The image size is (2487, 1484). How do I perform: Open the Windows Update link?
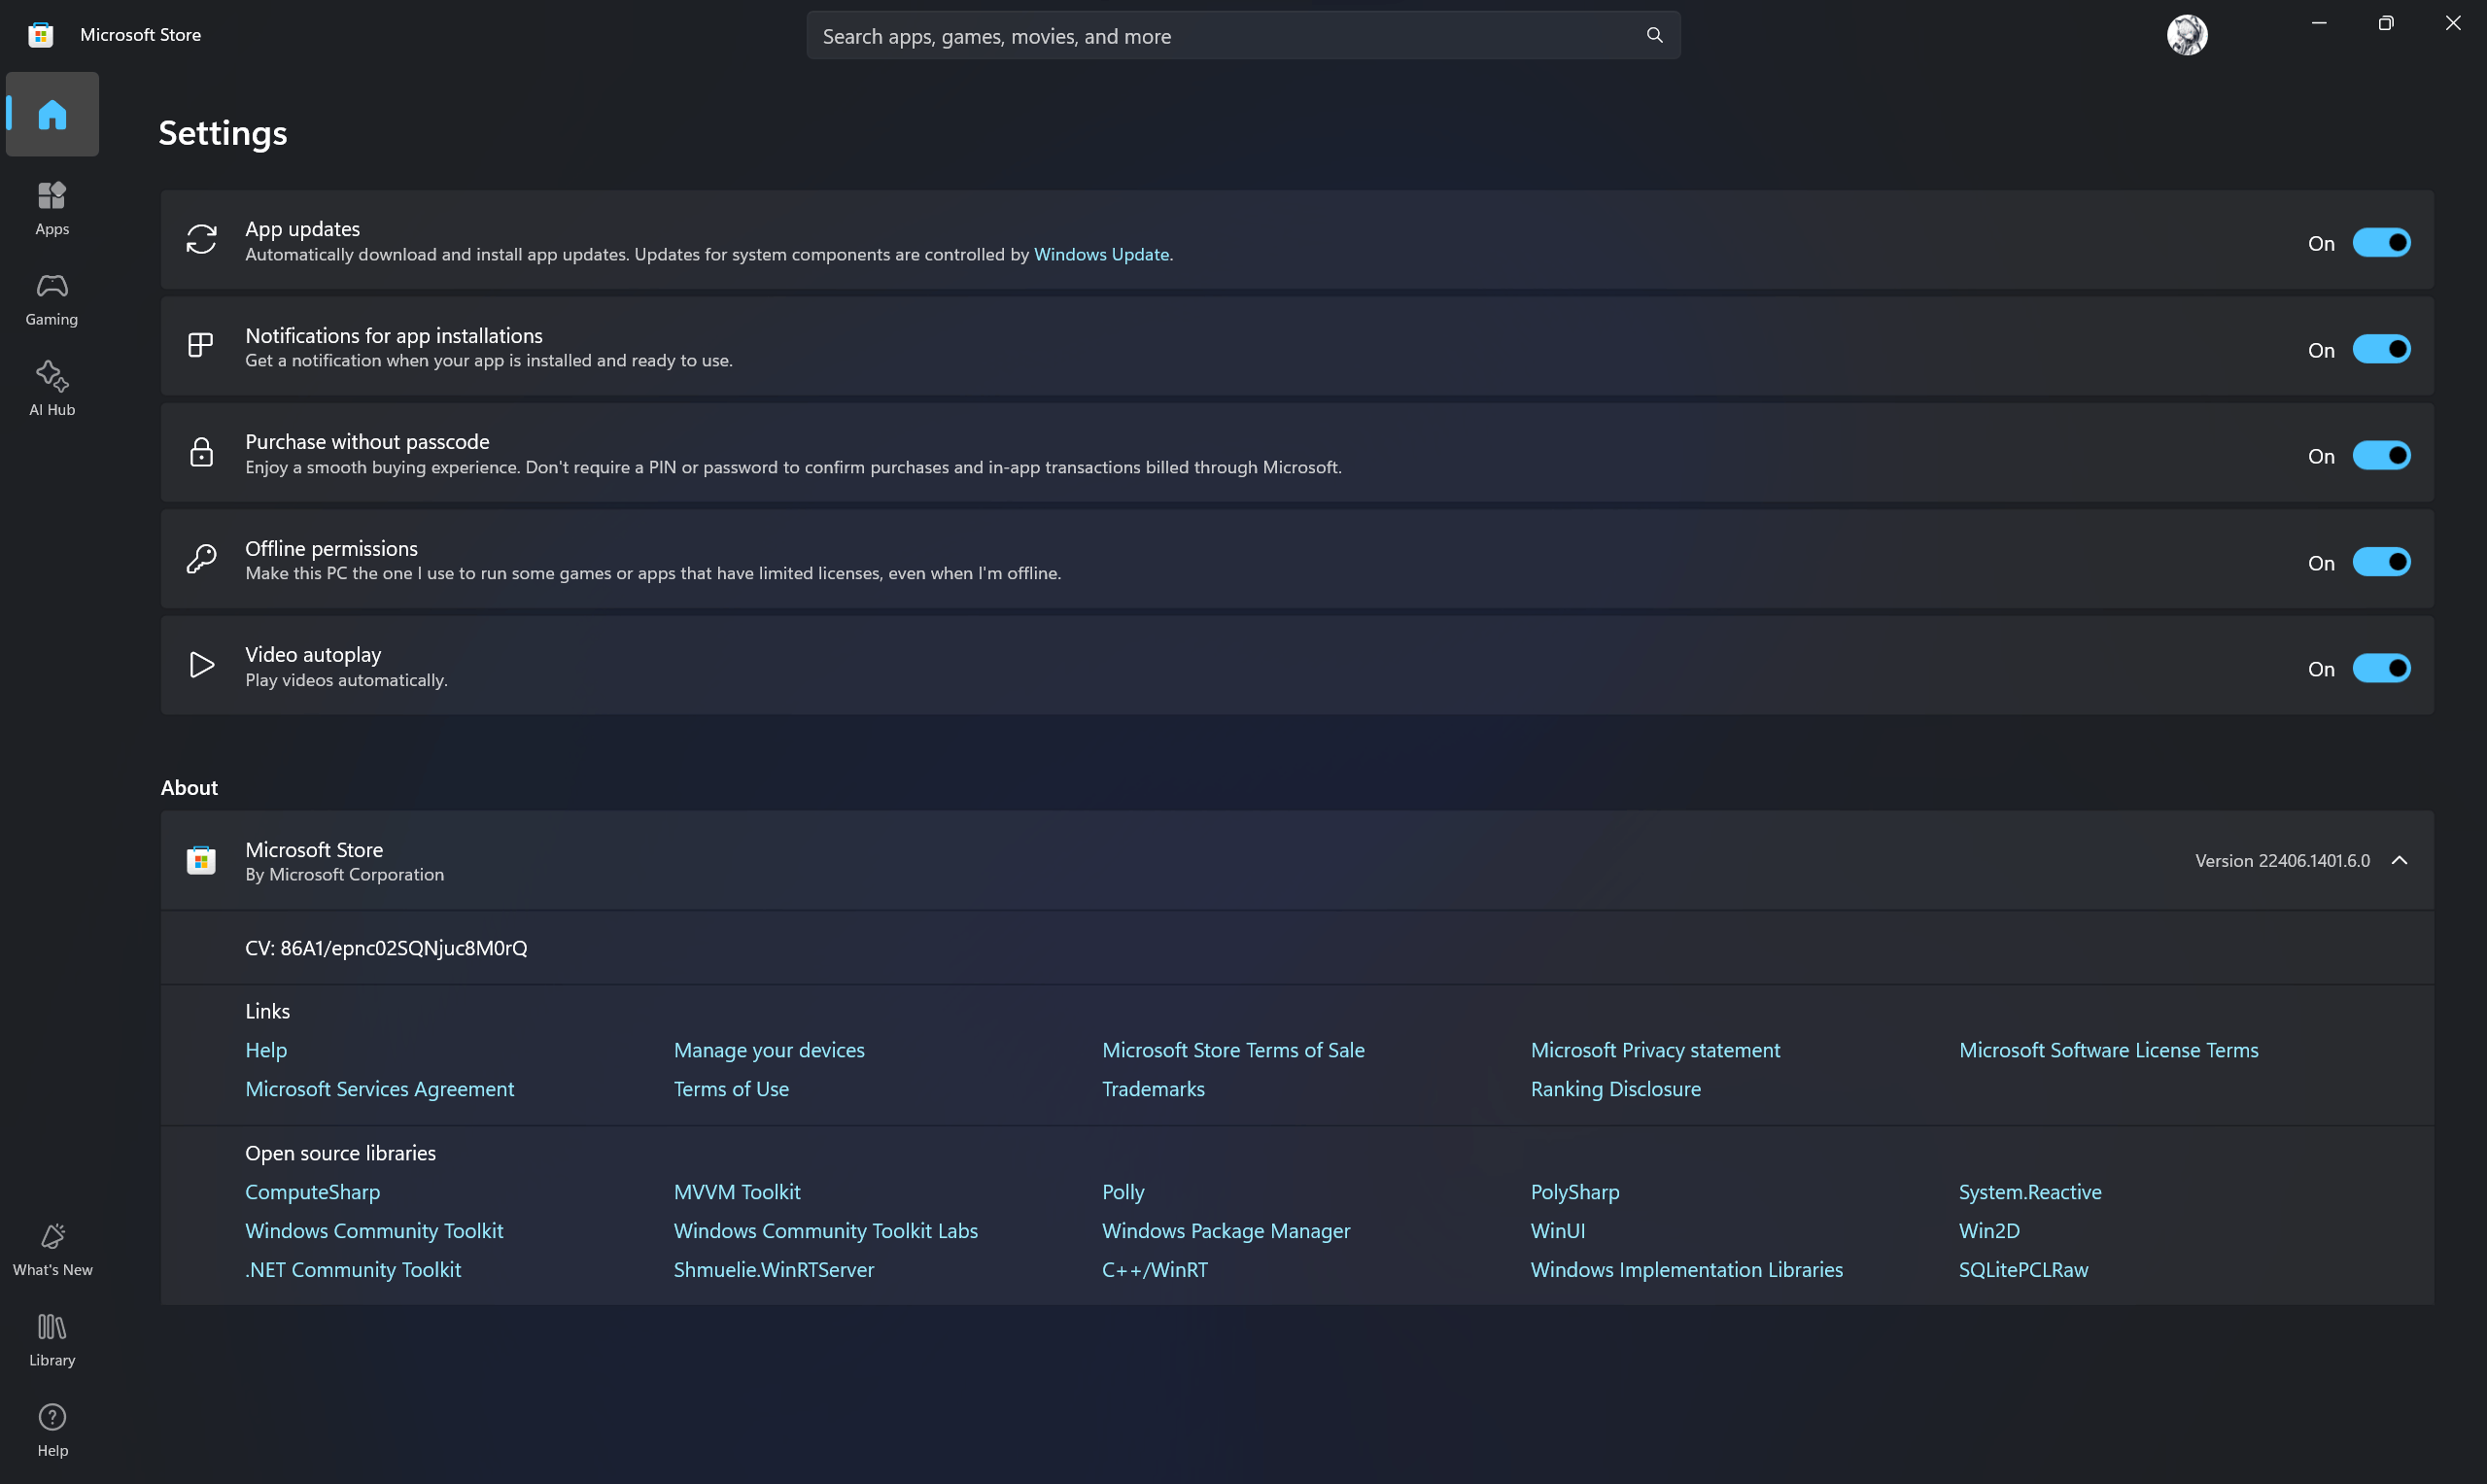pyautogui.click(x=1101, y=254)
